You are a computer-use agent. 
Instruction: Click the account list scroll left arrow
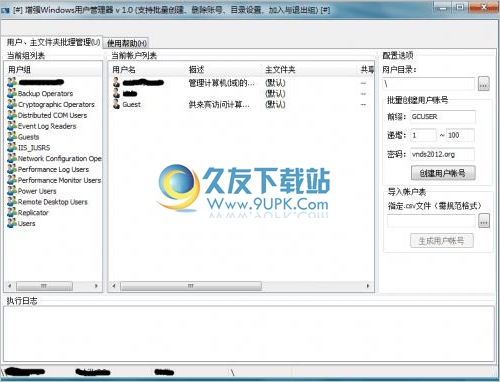click(x=114, y=286)
